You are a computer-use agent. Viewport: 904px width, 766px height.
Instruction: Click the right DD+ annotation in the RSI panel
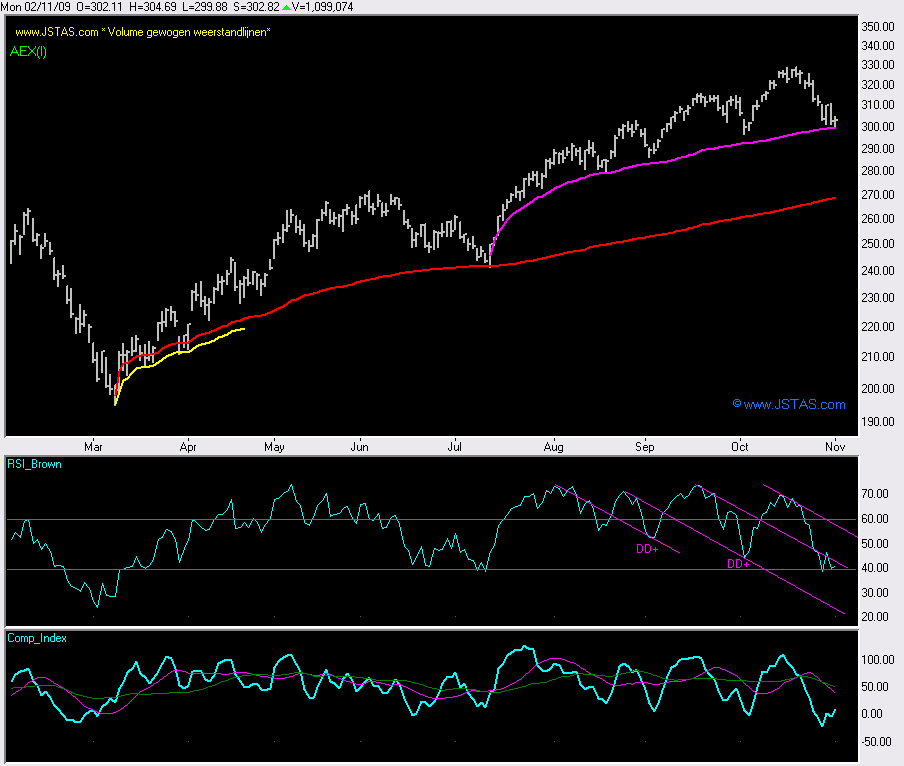[738, 564]
